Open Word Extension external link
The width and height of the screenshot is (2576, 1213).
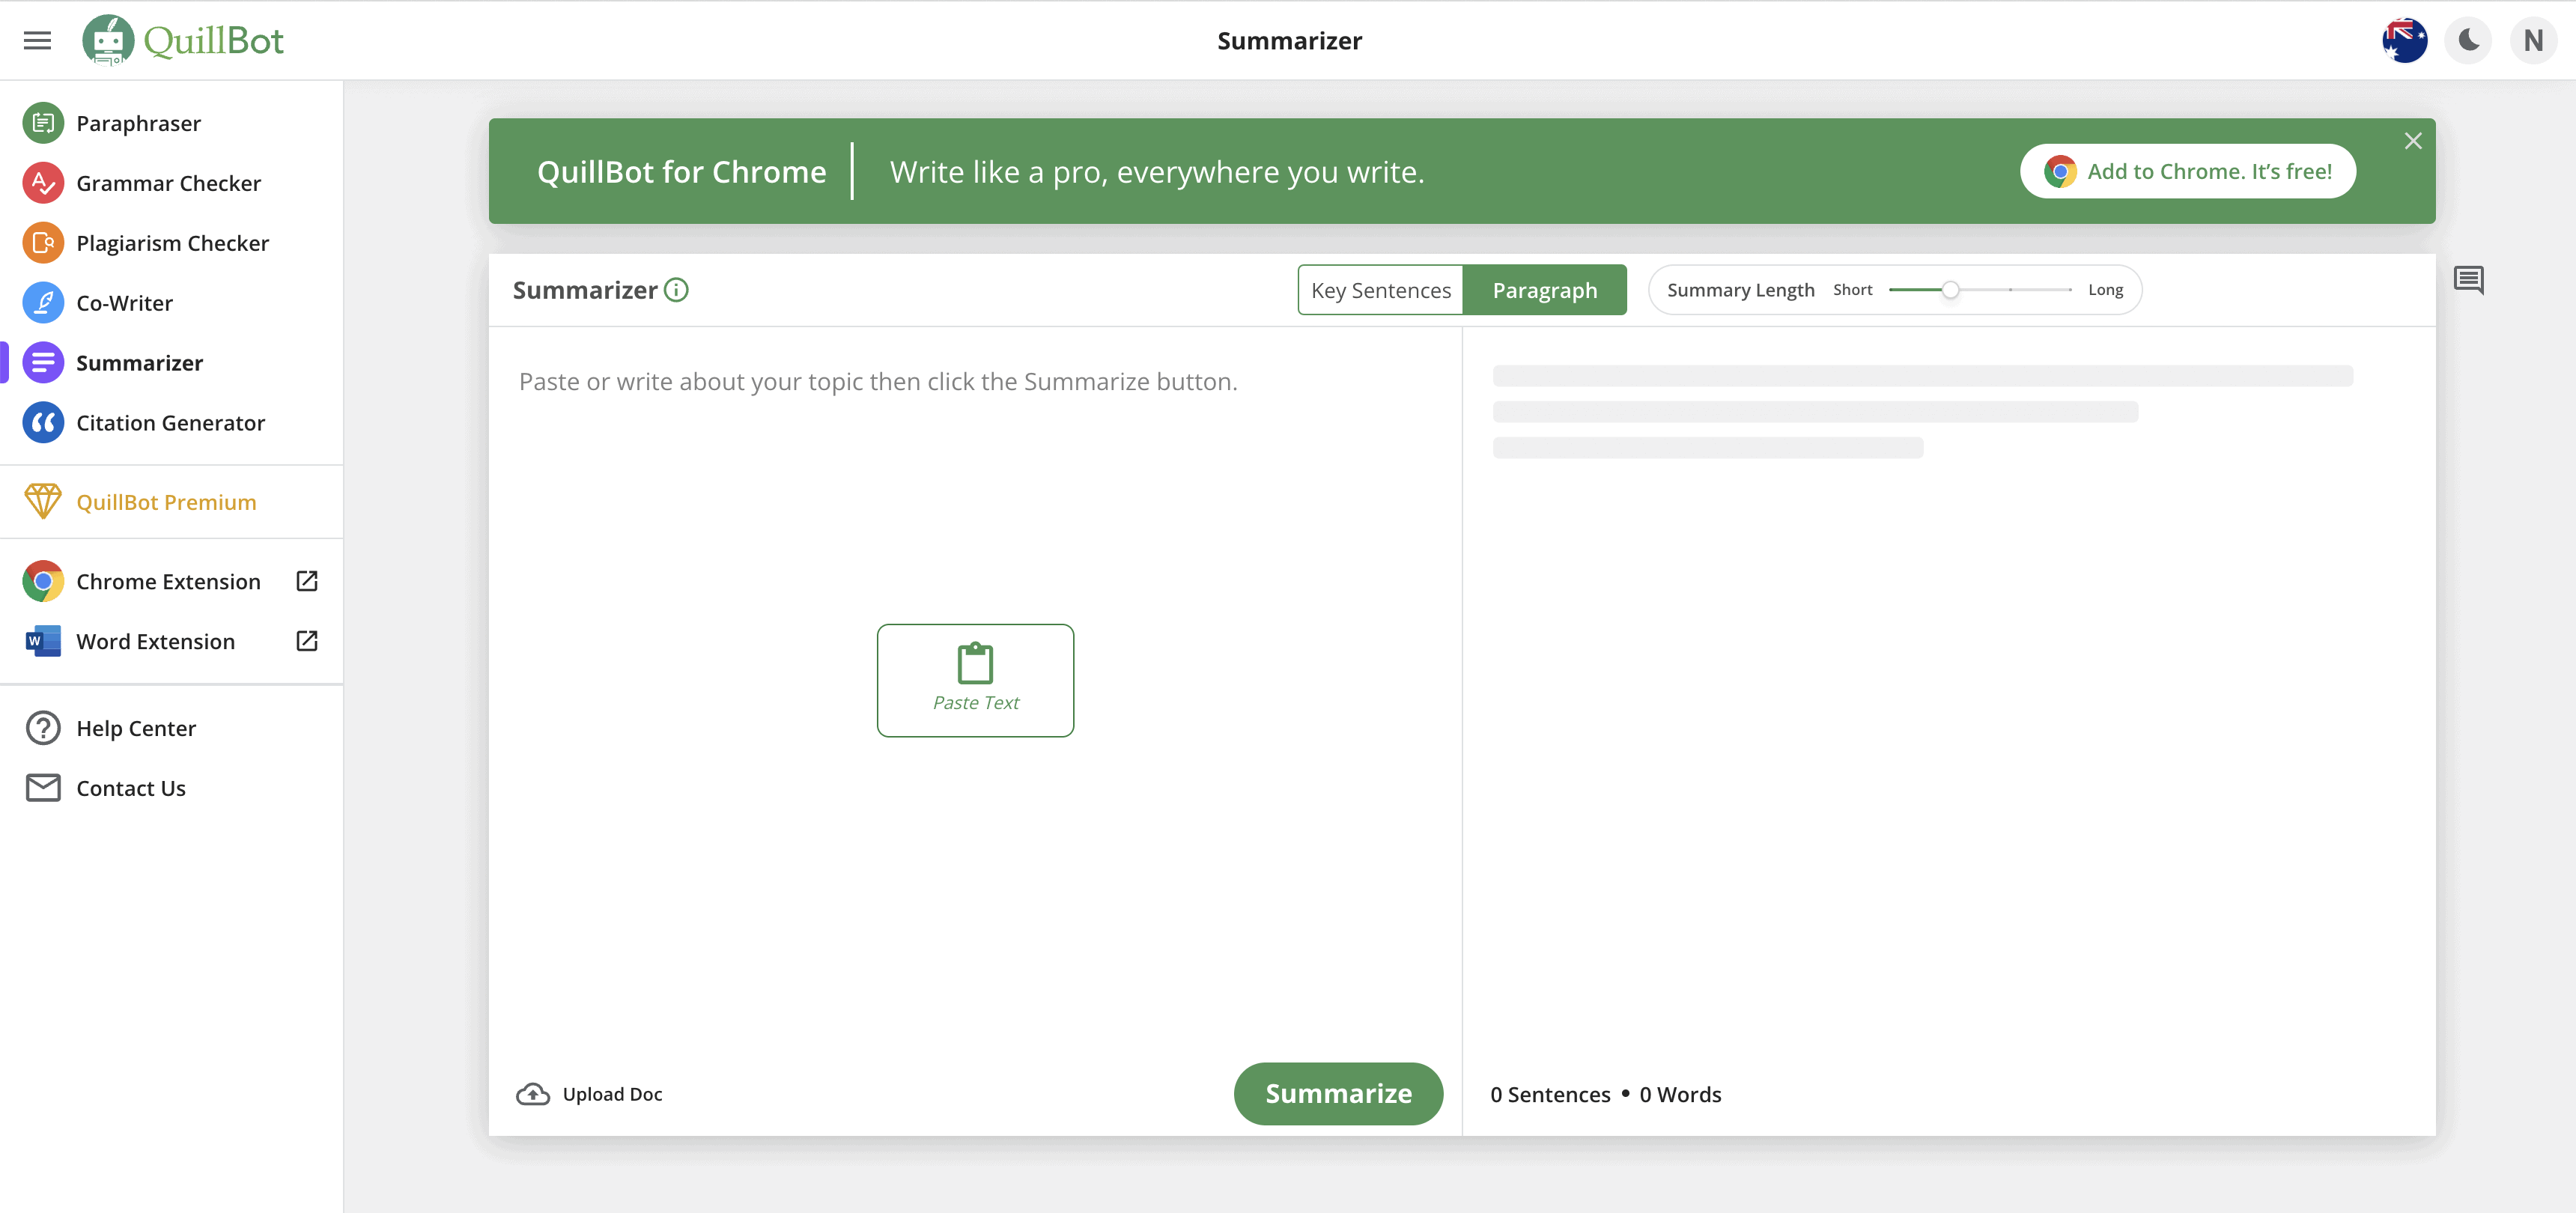tap(306, 641)
